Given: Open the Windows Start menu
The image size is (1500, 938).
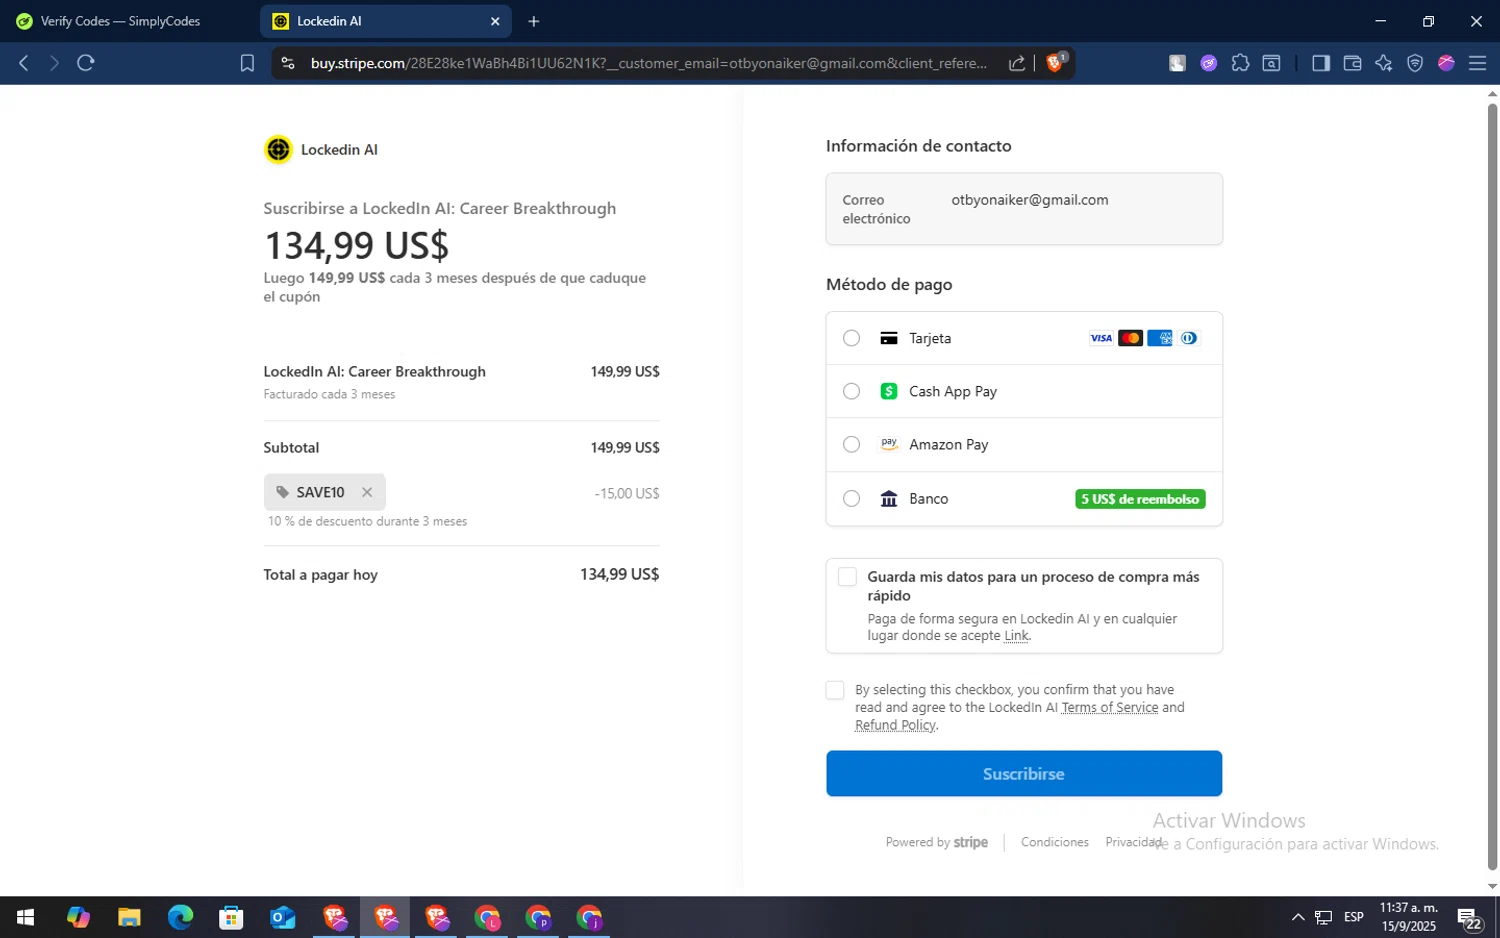Looking at the screenshot, I should [25, 917].
